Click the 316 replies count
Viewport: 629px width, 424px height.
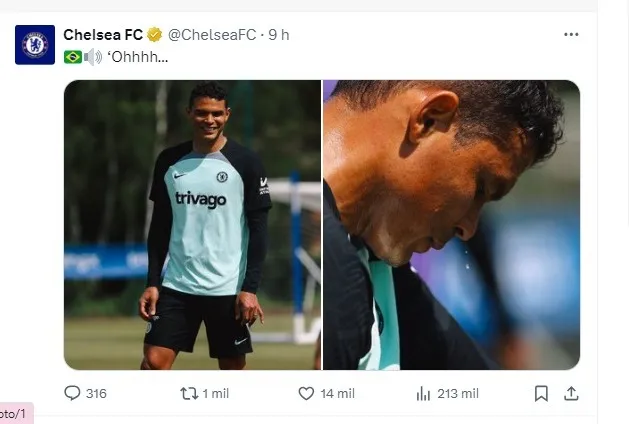(96, 393)
